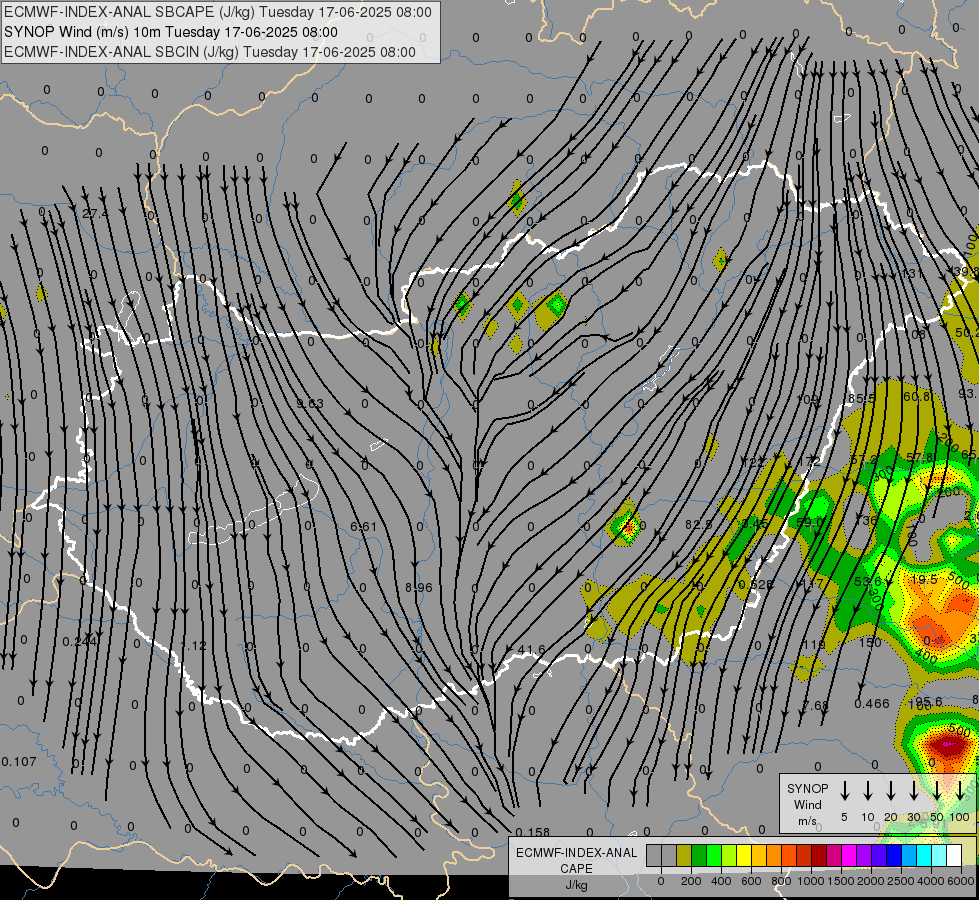Click the map value '60.8'
Screen dimensions: 979x900
pyautogui.click(x=918, y=396)
